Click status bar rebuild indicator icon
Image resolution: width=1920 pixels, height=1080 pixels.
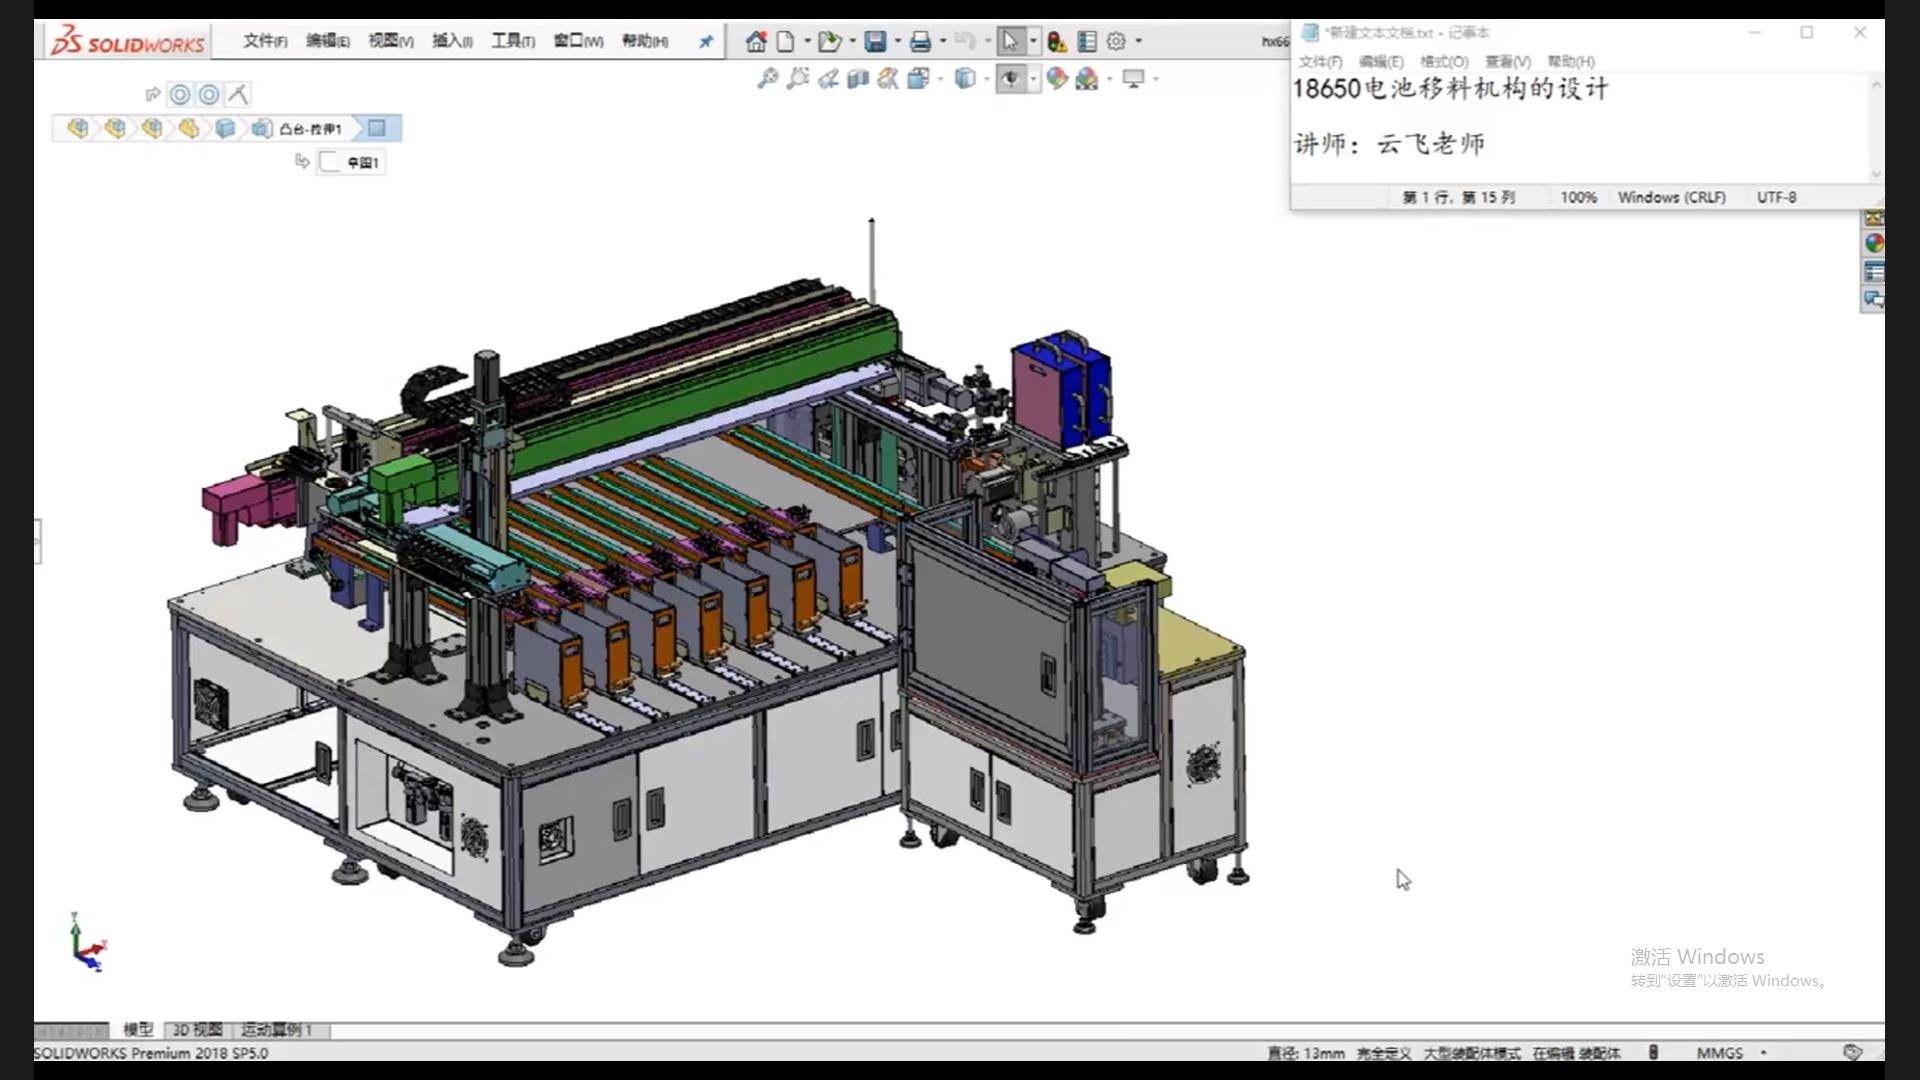1654,1052
